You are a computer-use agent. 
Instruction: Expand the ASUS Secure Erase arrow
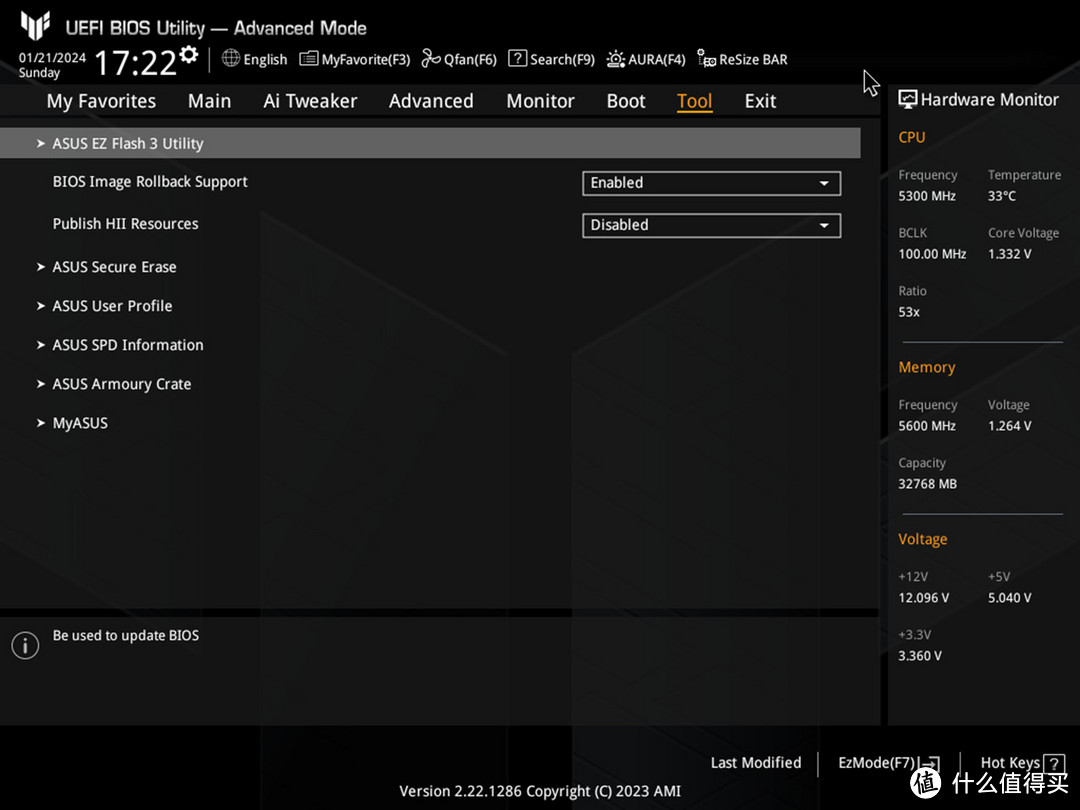coord(41,267)
